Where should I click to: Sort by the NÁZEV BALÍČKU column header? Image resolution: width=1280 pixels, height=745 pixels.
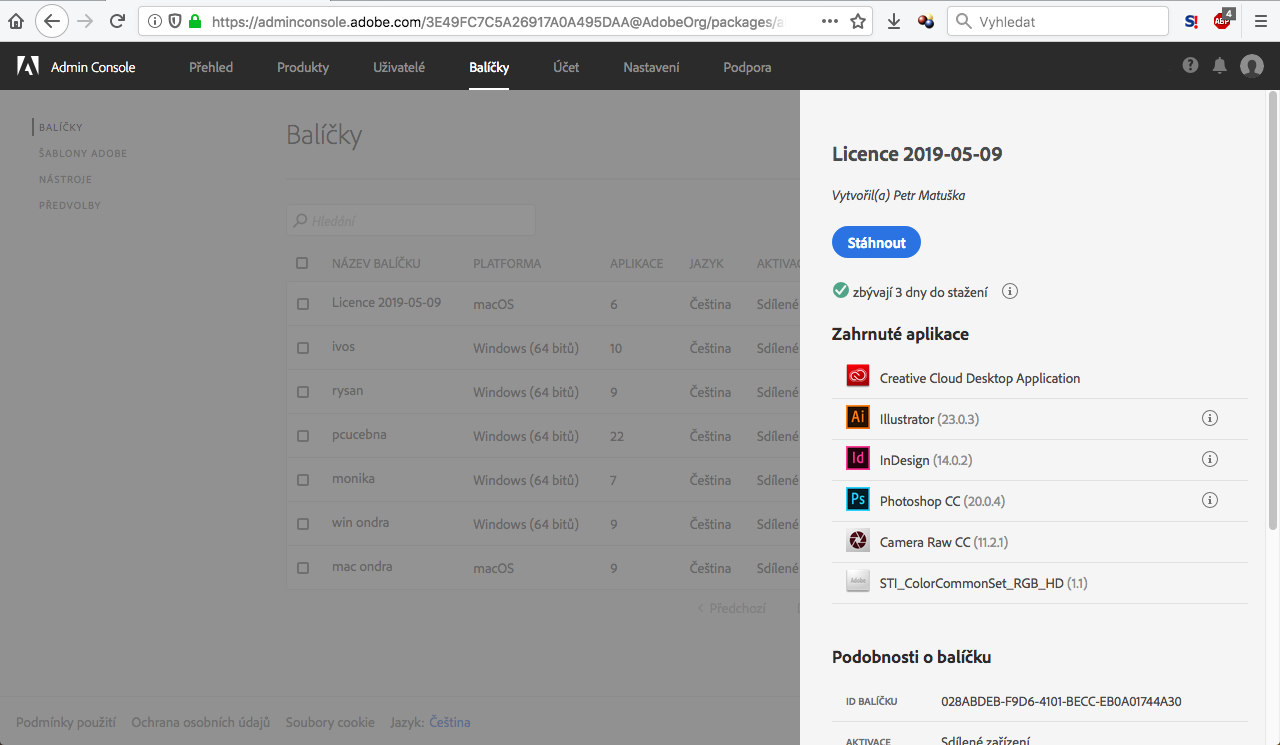coord(376,264)
